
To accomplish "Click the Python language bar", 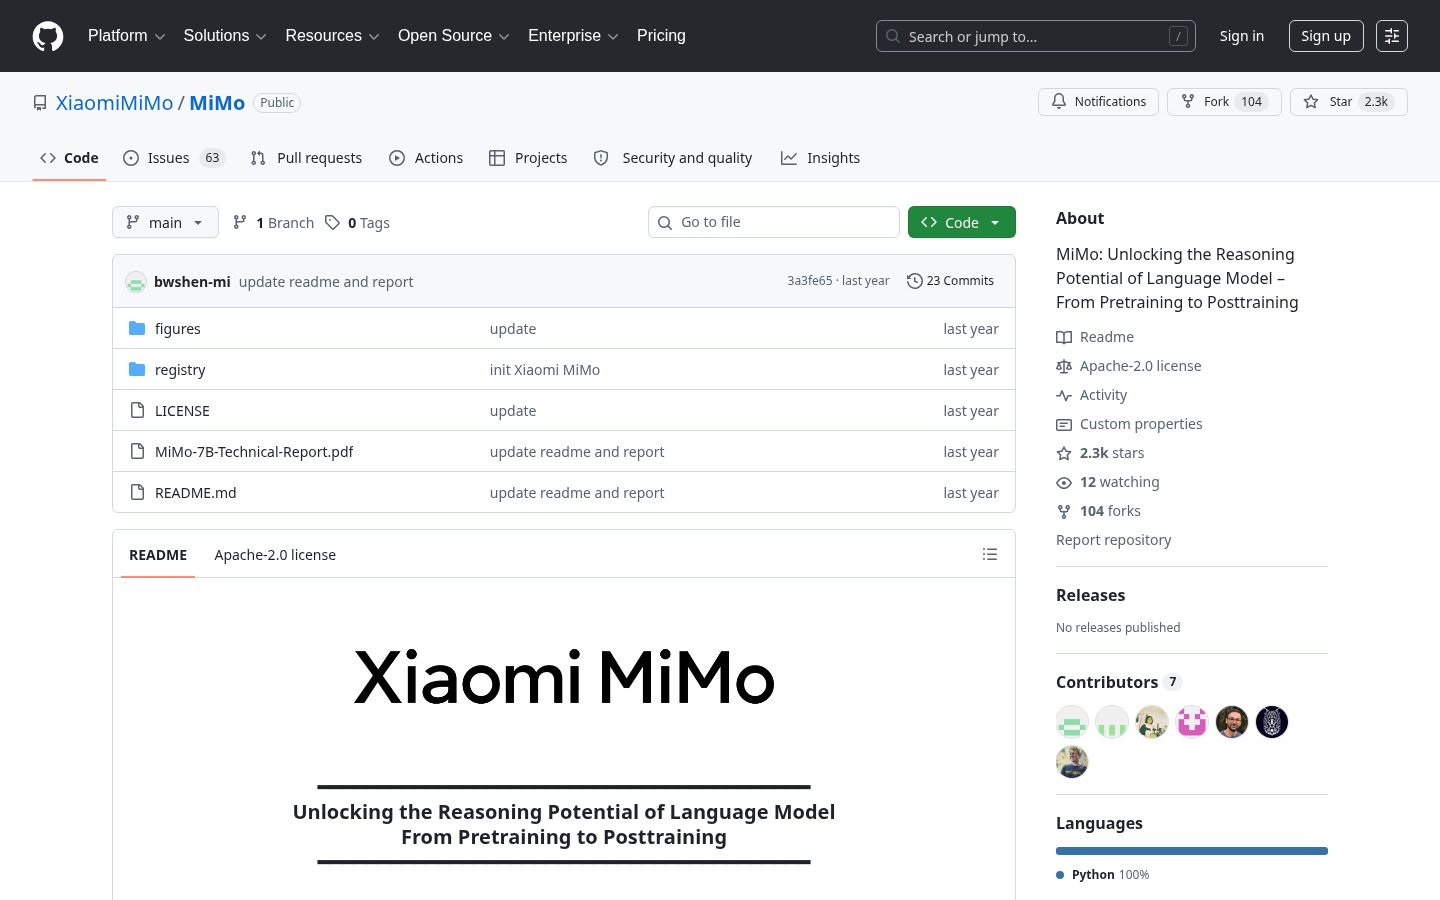I will pyautogui.click(x=1192, y=851).
